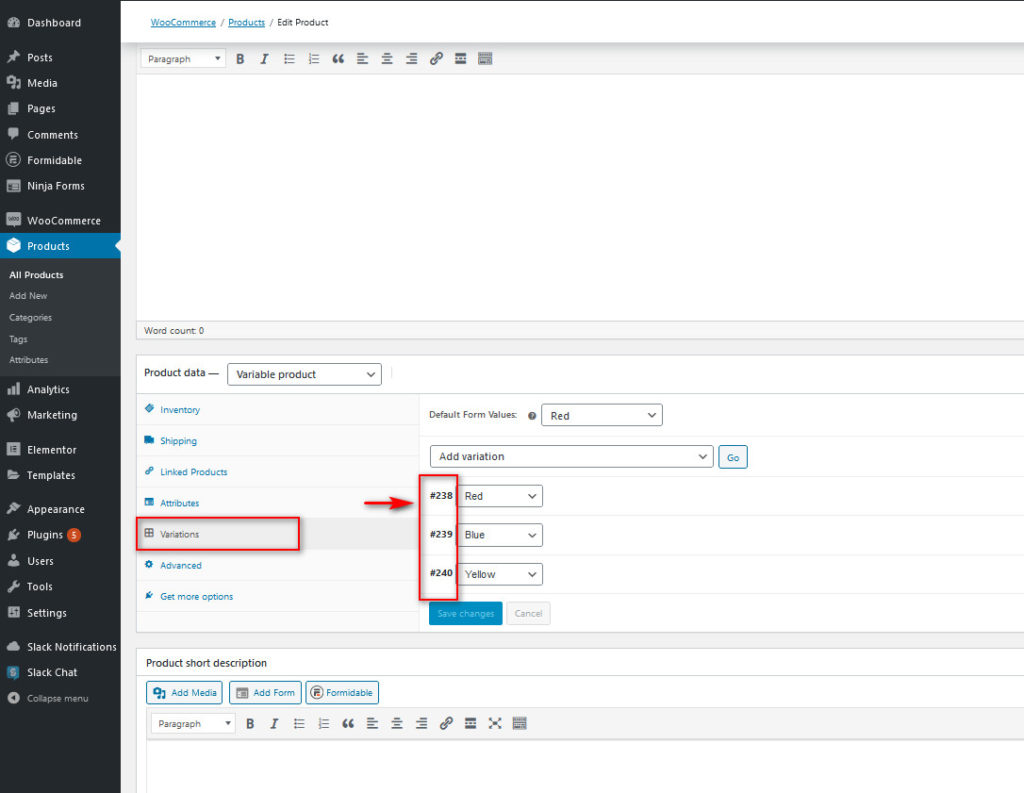Open the Inventory product data tab
Viewport: 1024px width, 793px height.
tap(278, 410)
